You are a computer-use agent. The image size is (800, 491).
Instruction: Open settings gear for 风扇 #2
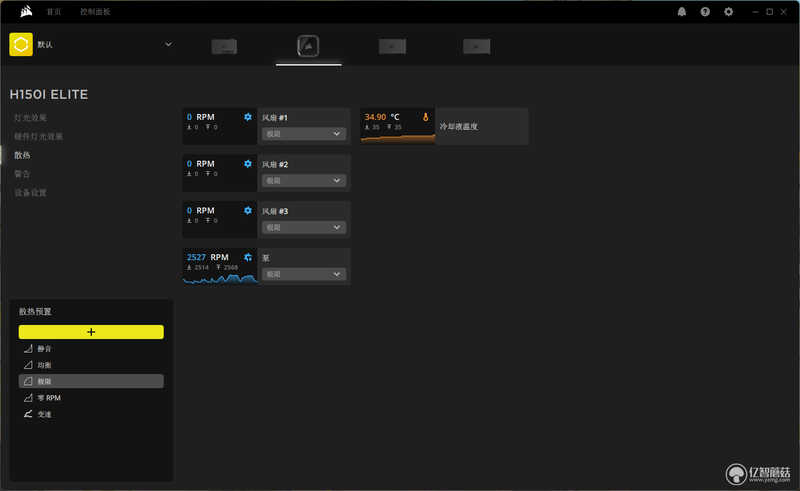tap(248, 164)
